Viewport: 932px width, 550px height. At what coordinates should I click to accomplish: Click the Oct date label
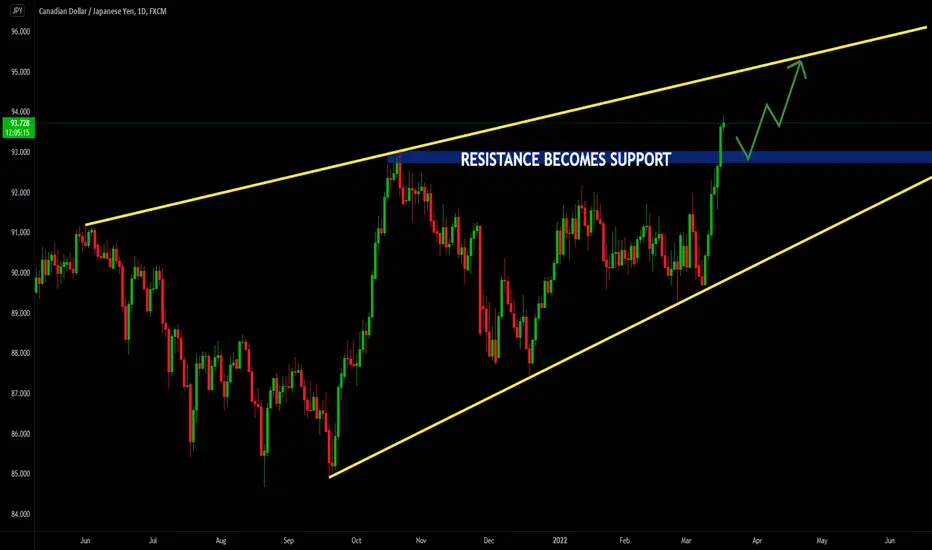point(356,540)
